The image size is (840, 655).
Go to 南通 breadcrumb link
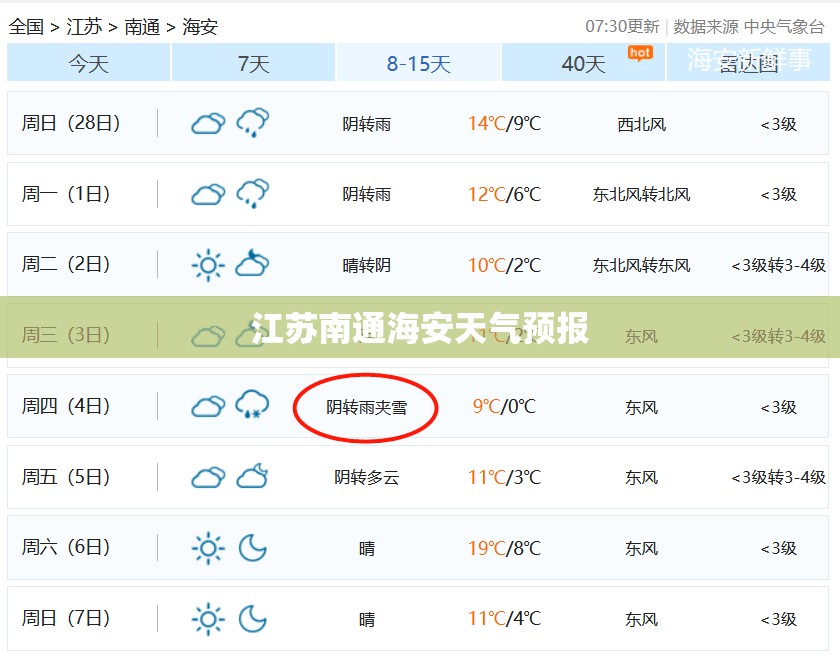click(142, 26)
